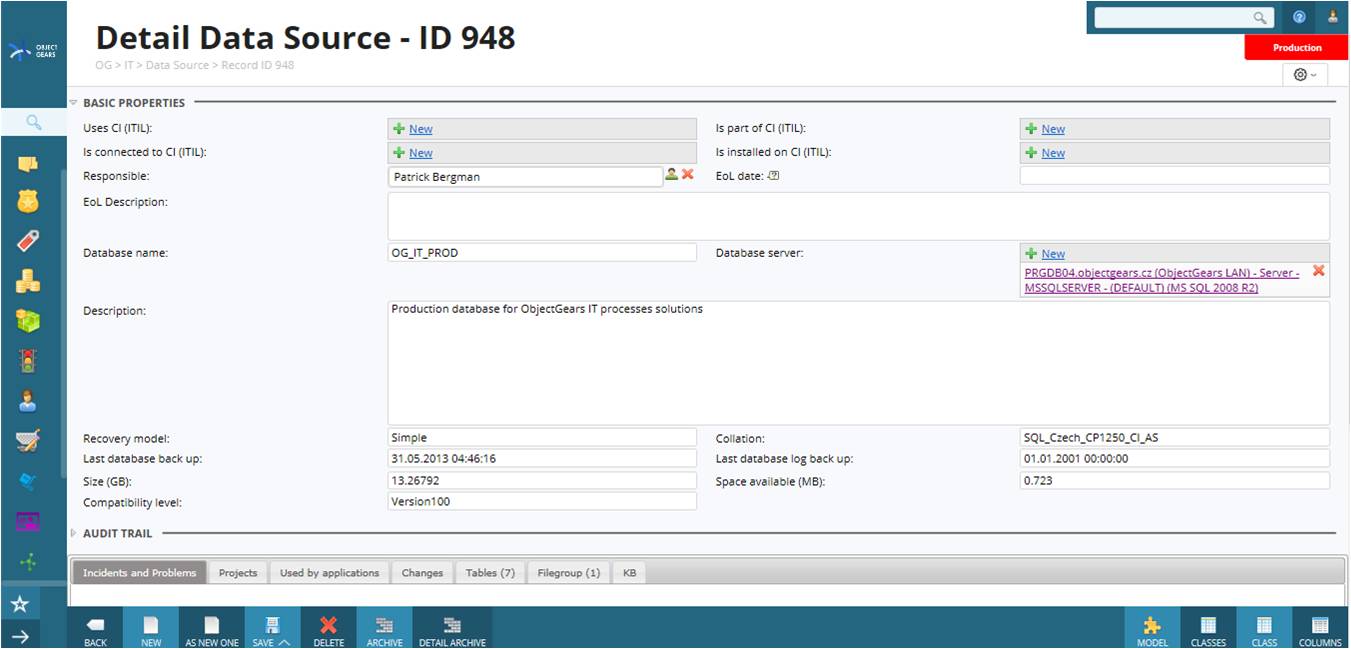This screenshot has width=1351, height=649.
Task: Click into the EoL Description text area
Action: coord(859,216)
